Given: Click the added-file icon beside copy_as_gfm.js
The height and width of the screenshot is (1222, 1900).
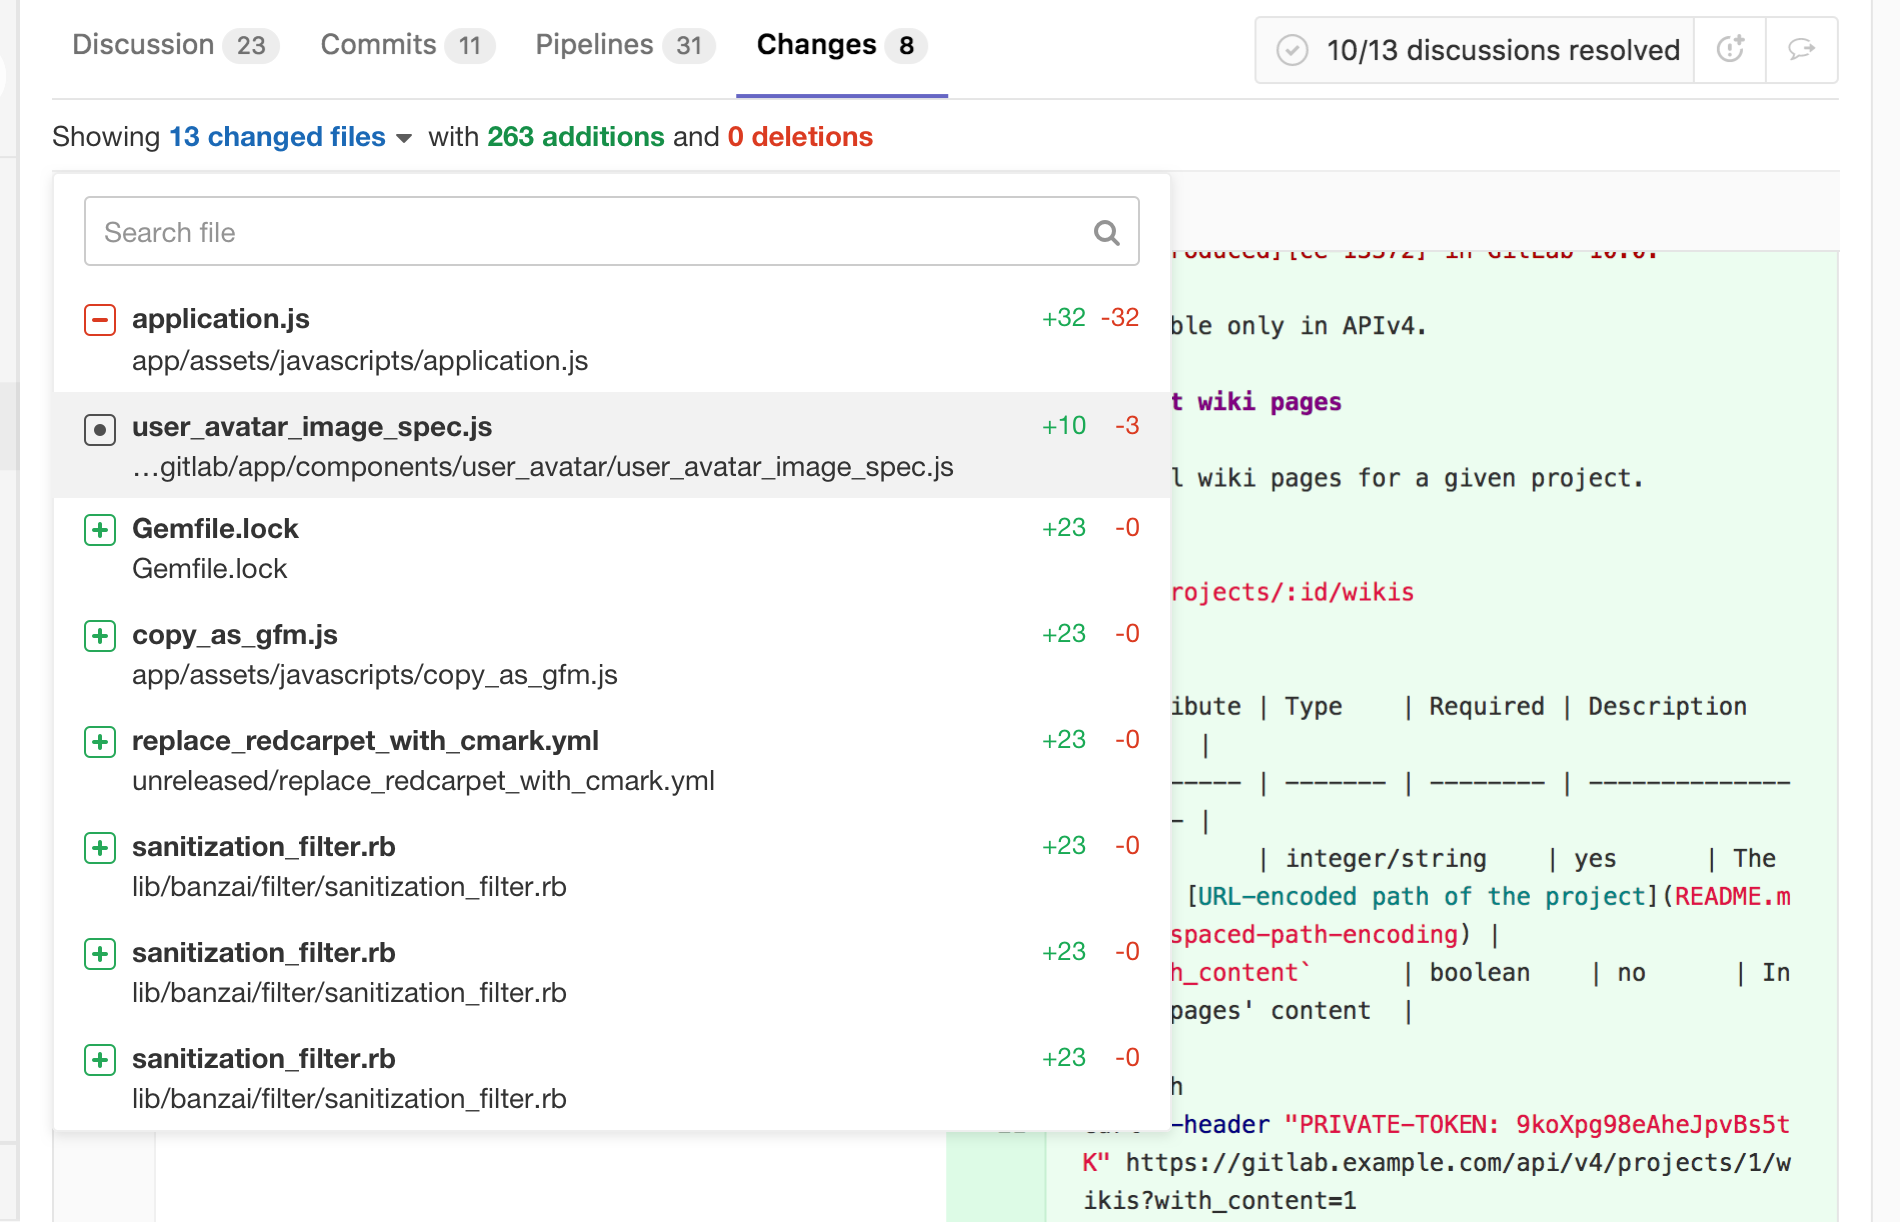Looking at the screenshot, I should [x=99, y=636].
